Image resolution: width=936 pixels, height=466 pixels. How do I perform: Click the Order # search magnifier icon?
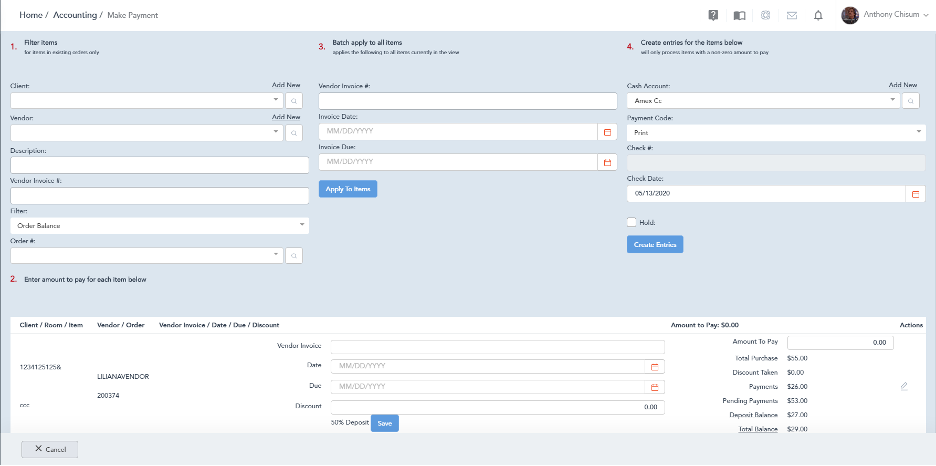(x=294, y=255)
